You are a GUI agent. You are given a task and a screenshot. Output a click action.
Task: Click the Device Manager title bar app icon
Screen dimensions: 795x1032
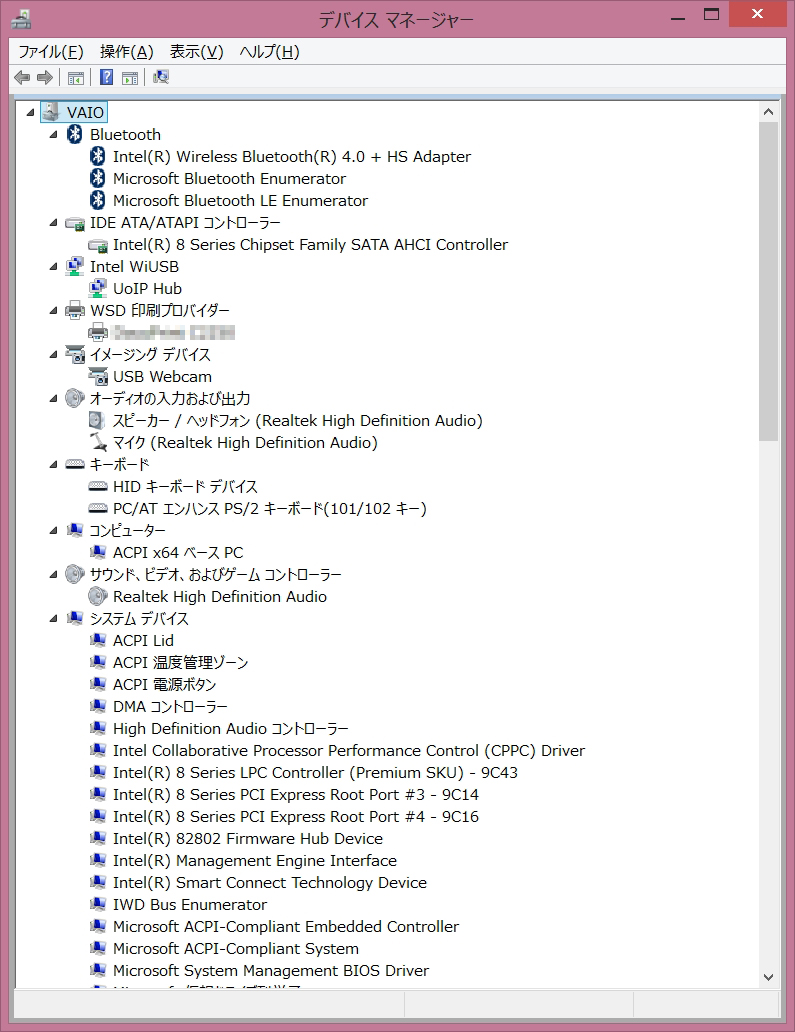pyautogui.click(x=21, y=20)
